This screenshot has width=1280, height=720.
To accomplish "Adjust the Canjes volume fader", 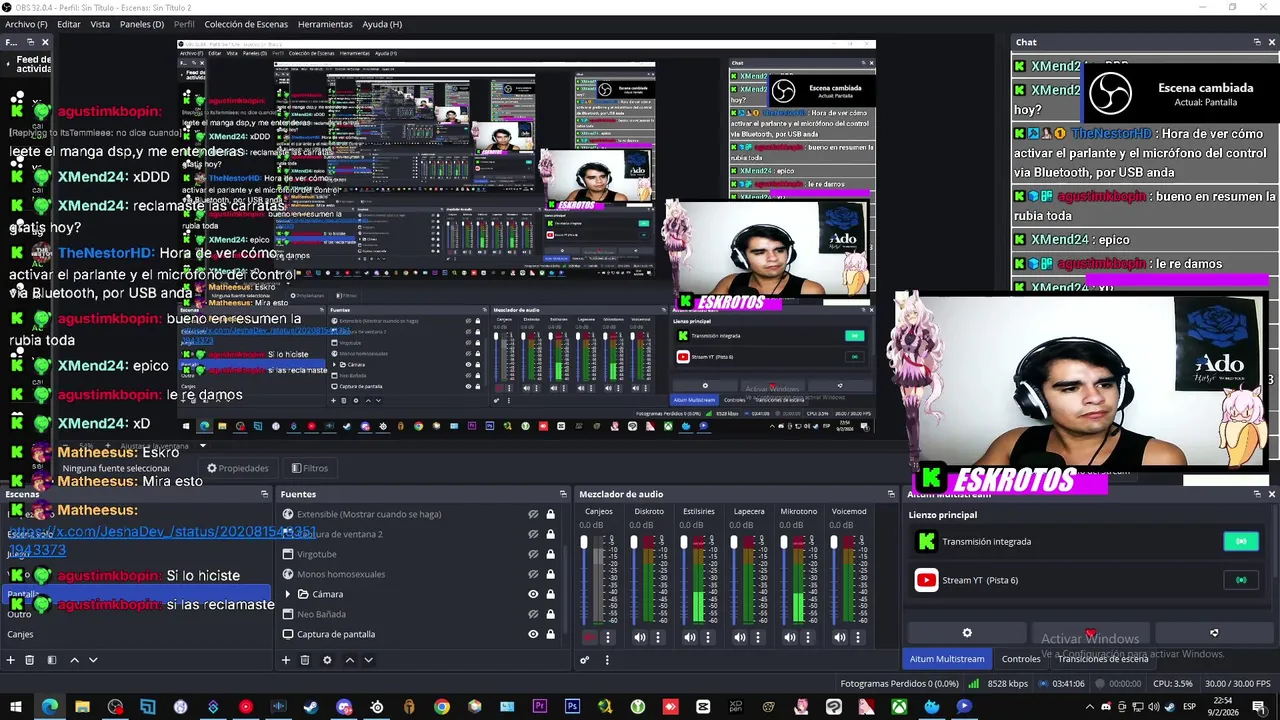I will click(584, 542).
